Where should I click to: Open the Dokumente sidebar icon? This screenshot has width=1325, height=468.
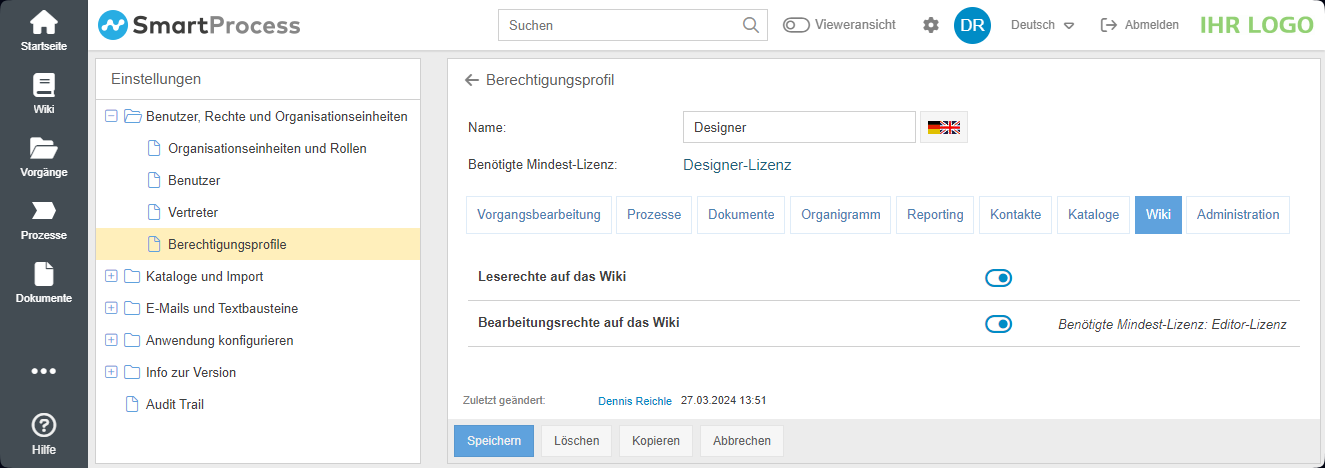point(43,274)
